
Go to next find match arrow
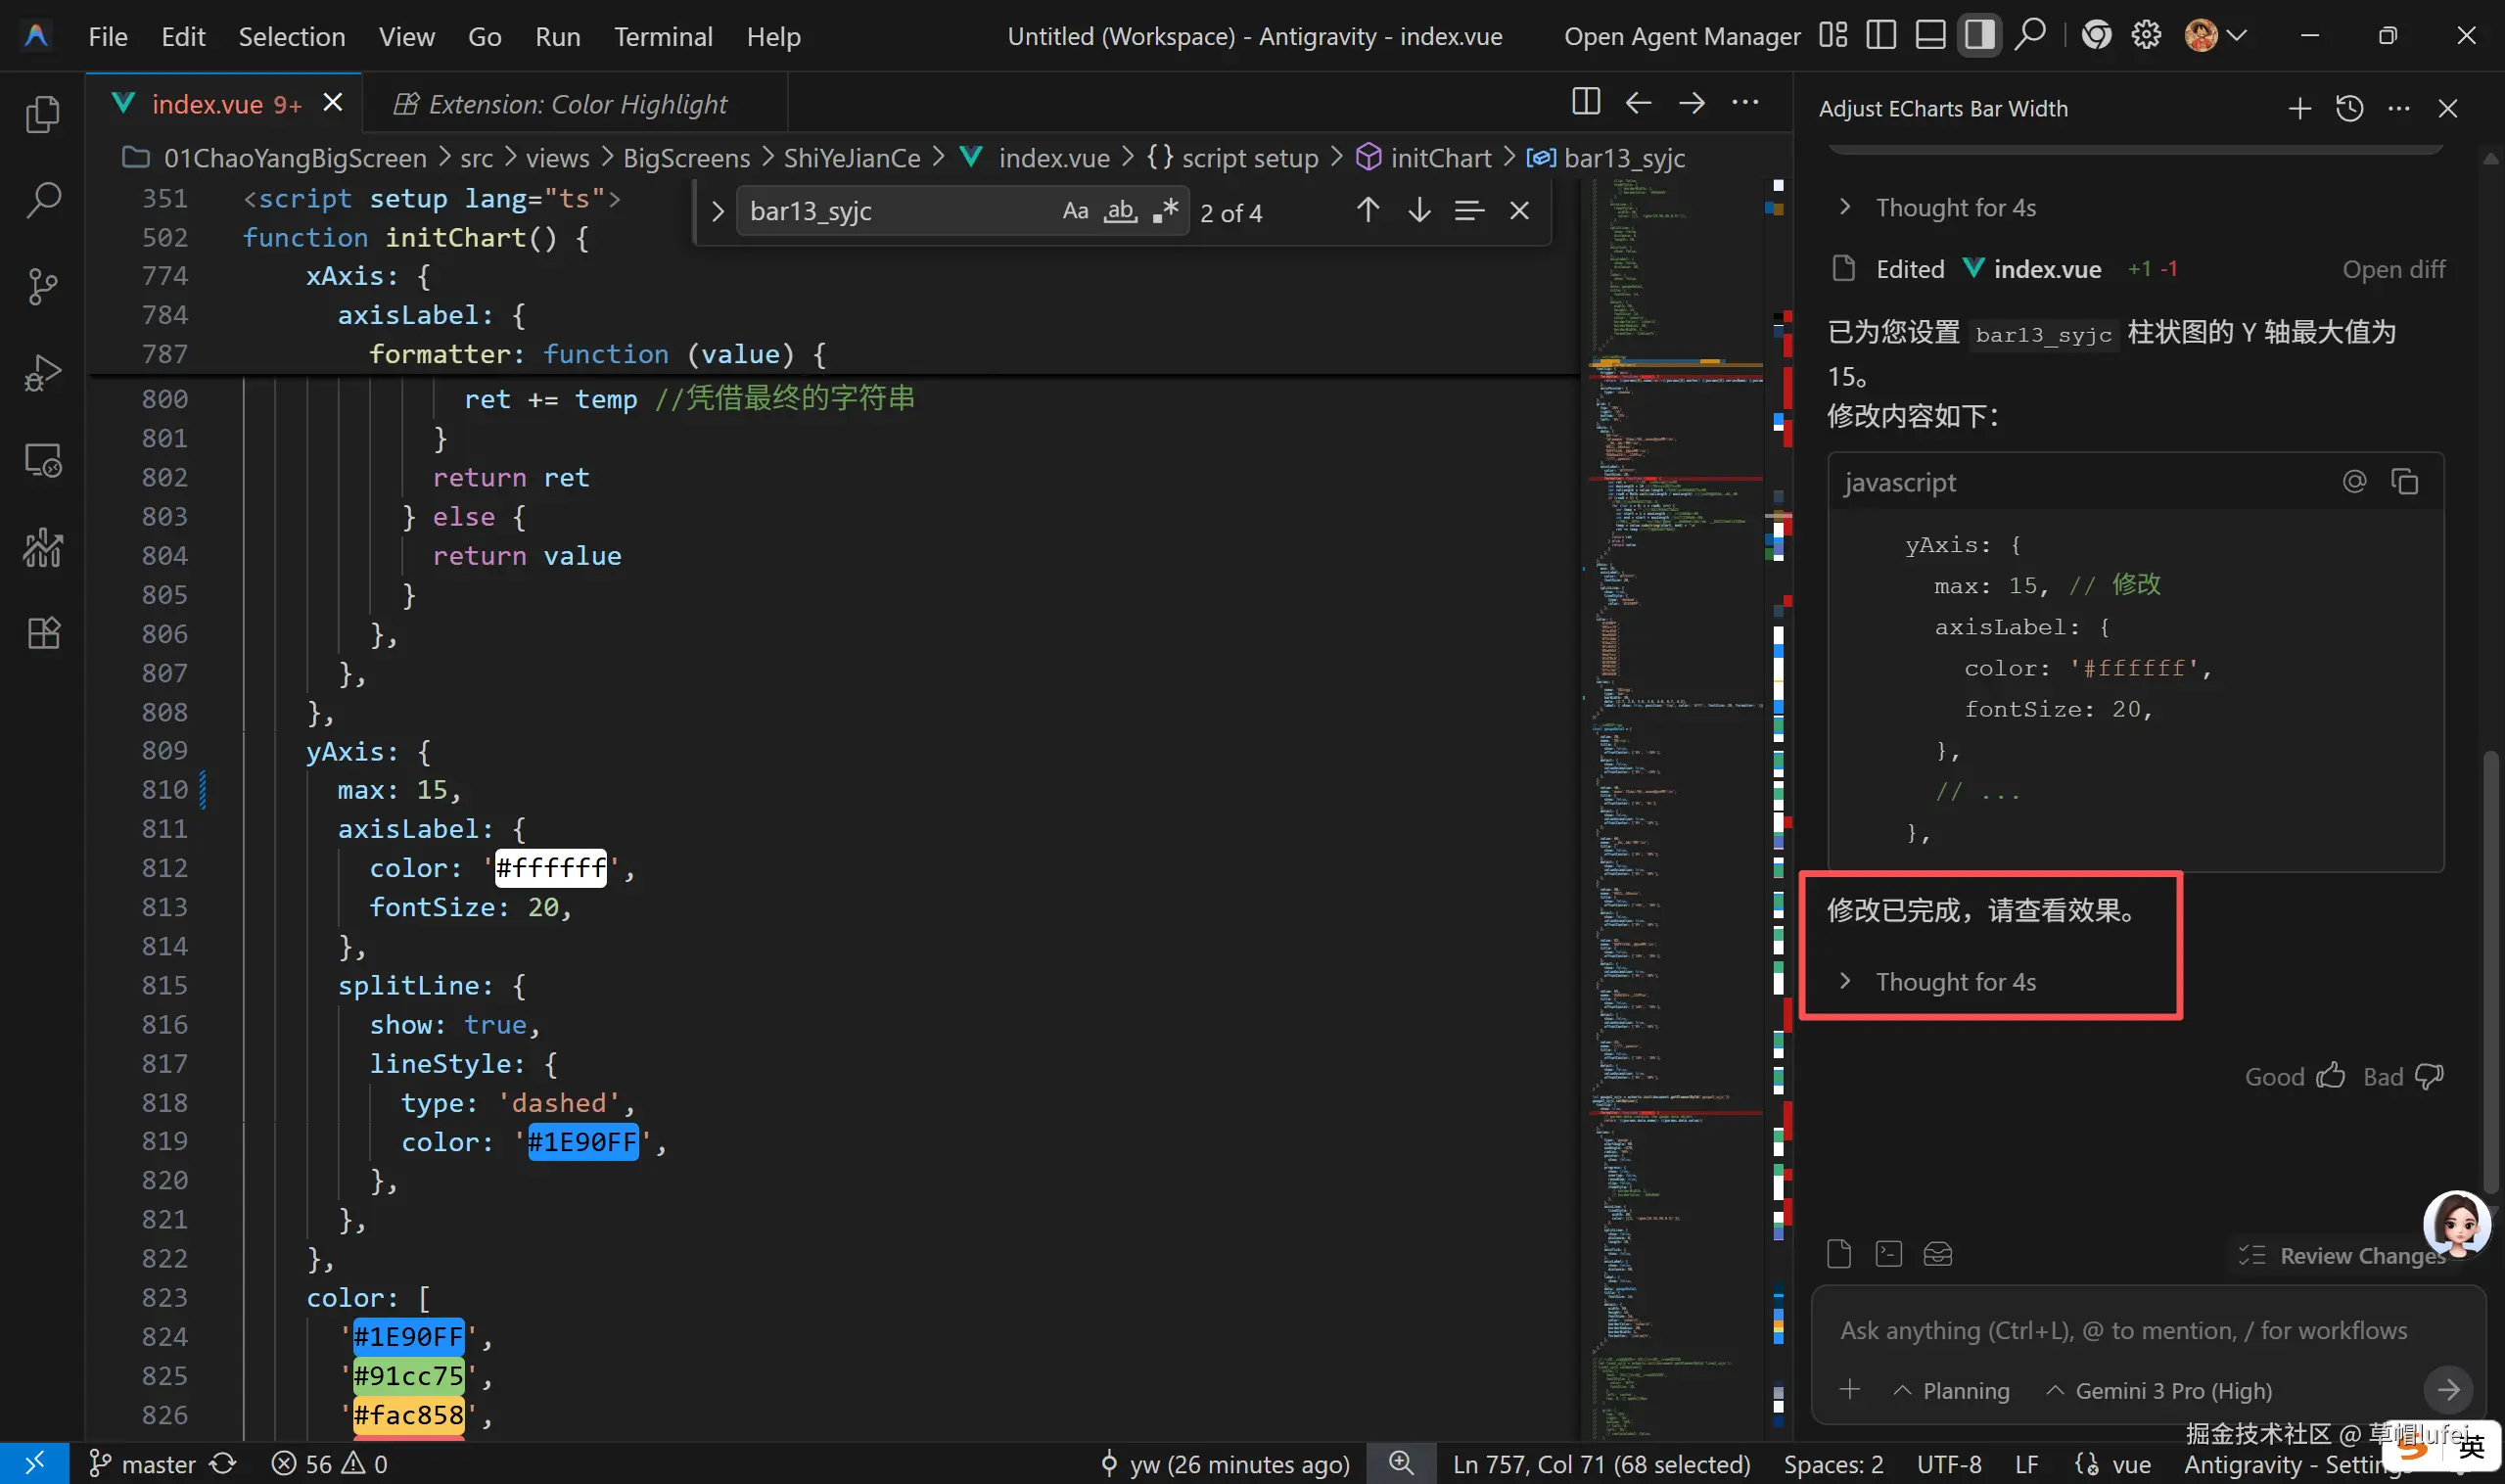1418,211
